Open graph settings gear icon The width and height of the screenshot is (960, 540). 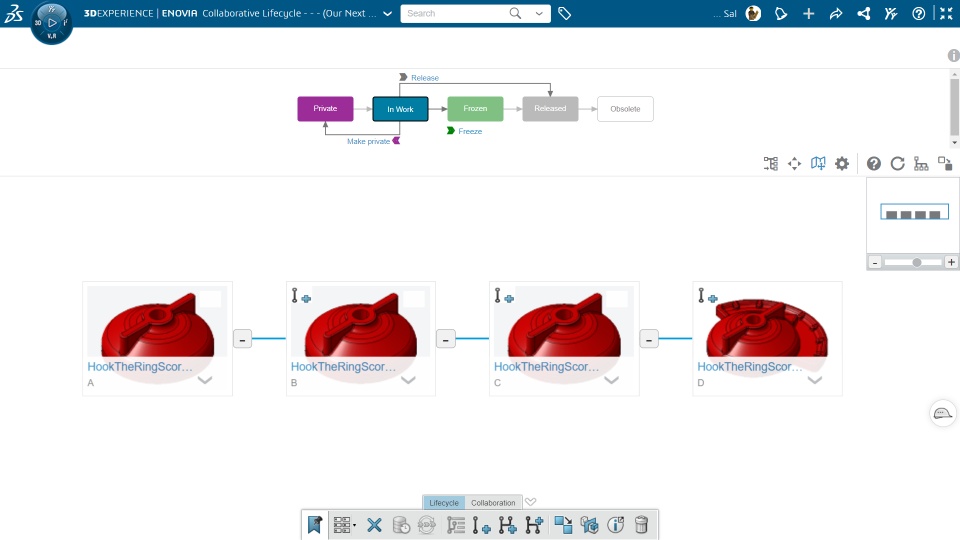[x=842, y=163]
